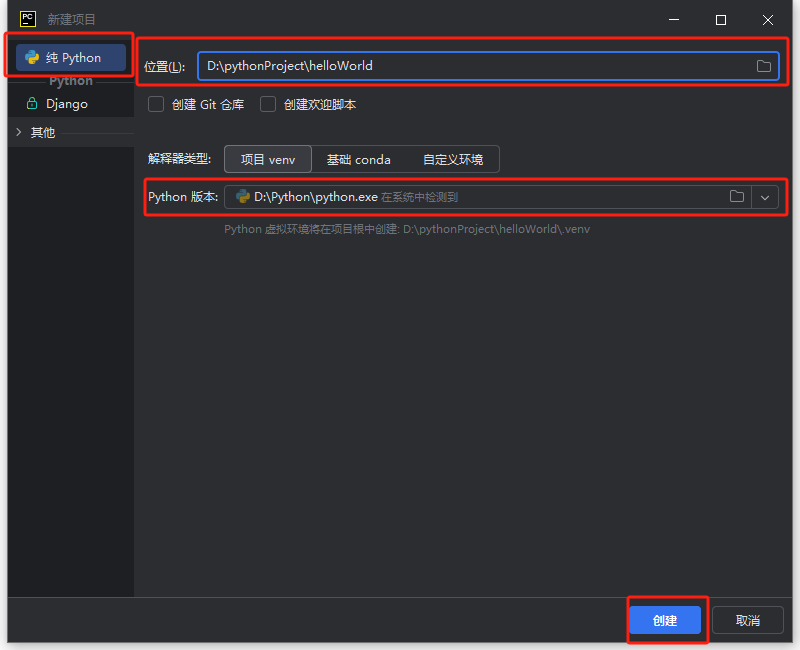Select the 纯 Python project type
This screenshot has width=800, height=650.
(x=71, y=57)
